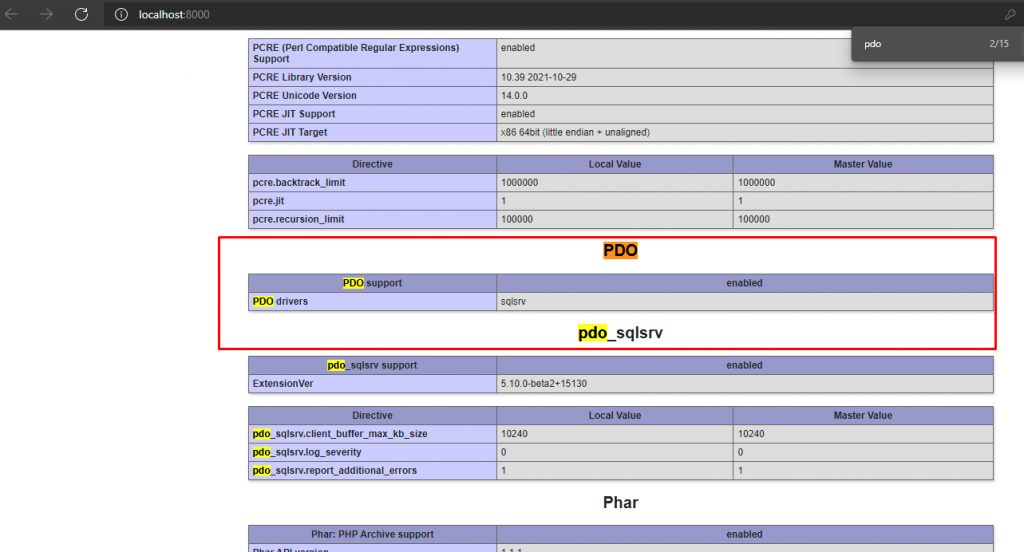Select the sqlsrv PDO drivers value
1024x552 pixels.
pyautogui.click(x=513, y=301)
